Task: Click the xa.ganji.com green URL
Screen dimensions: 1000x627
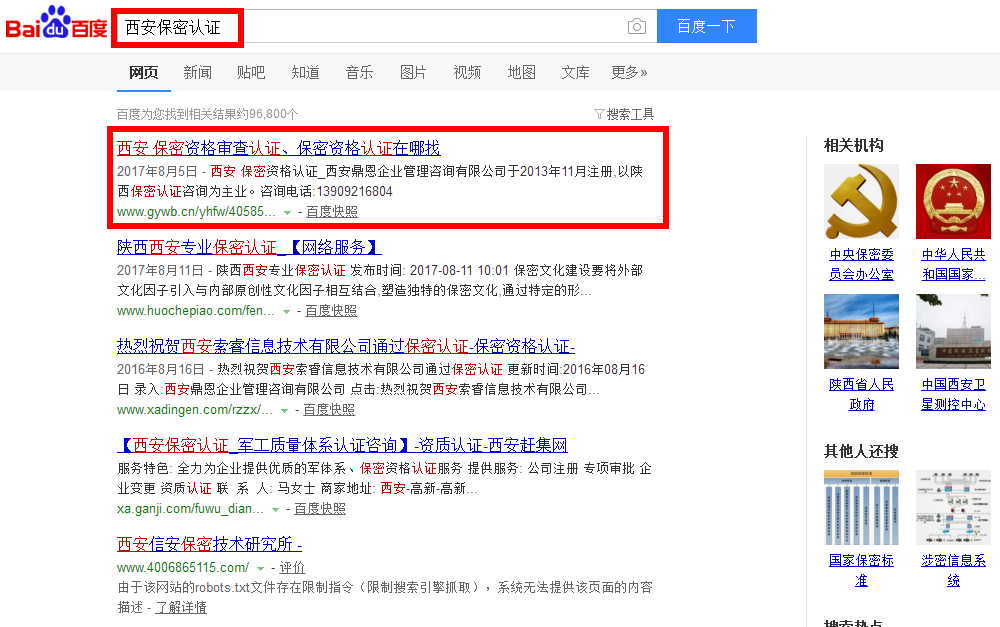Action: pos(190,508)
